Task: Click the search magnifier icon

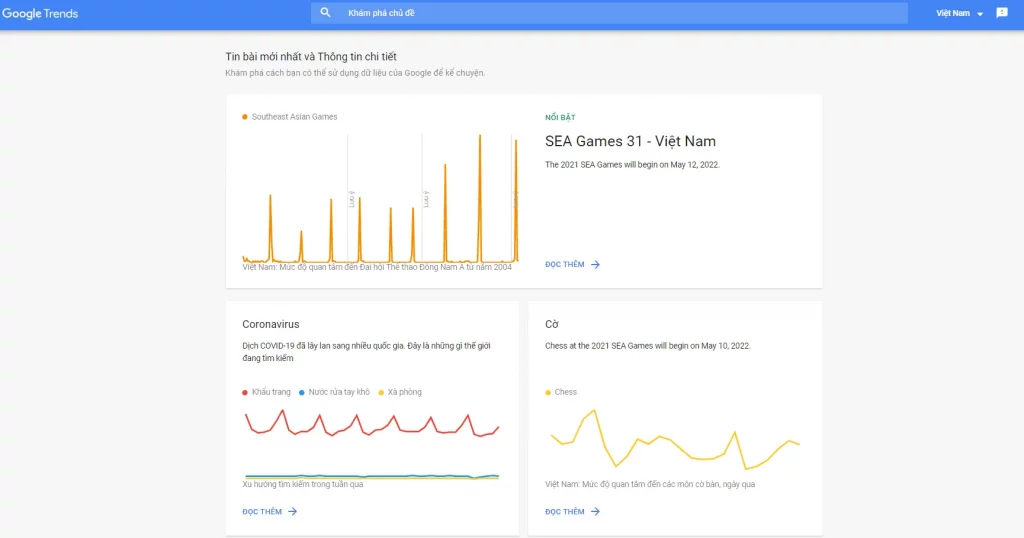Action: click(325, 12)
